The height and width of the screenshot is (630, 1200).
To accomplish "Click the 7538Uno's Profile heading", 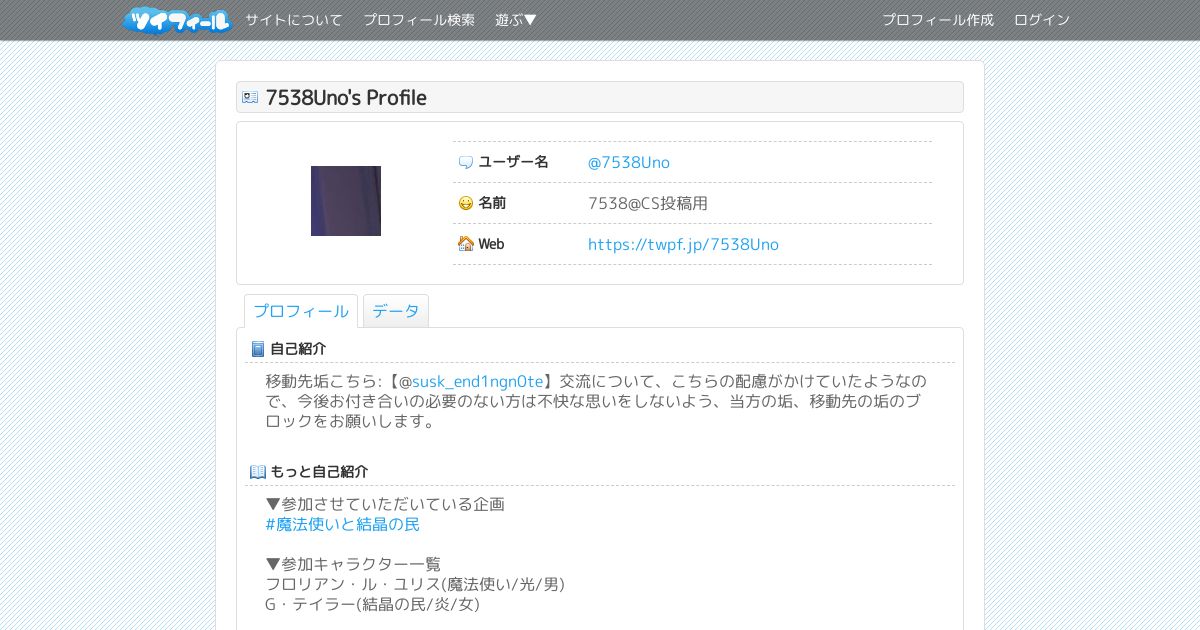I will [346, 97].
